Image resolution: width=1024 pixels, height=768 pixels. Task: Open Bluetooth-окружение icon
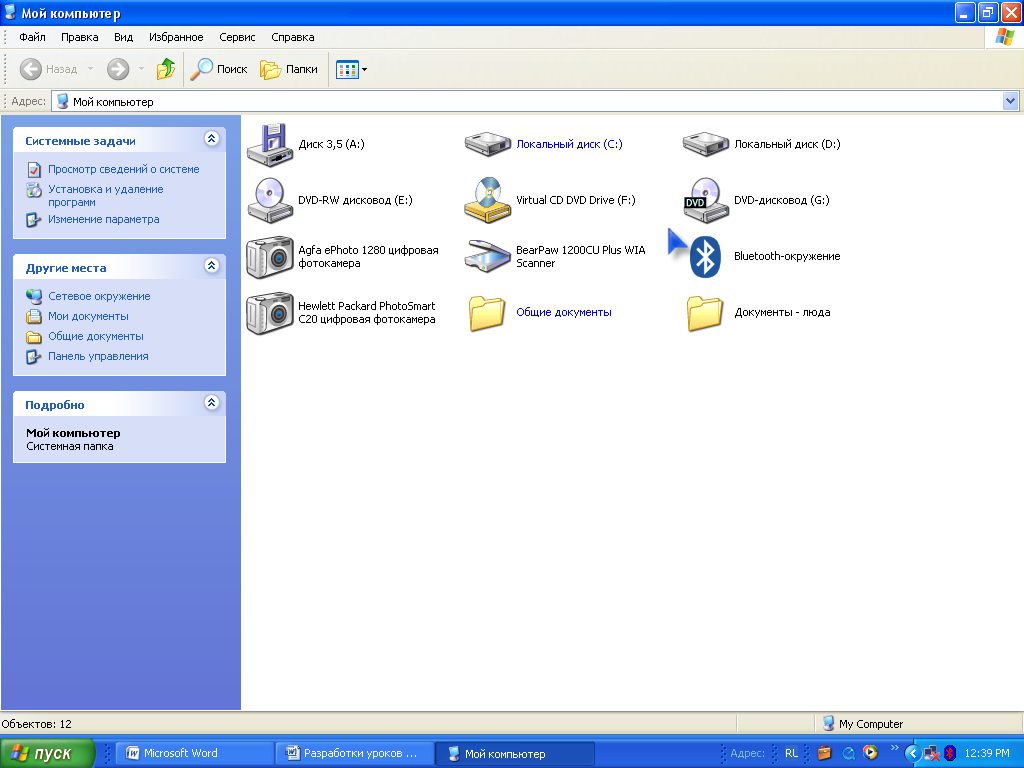click(x=705, y=257)
